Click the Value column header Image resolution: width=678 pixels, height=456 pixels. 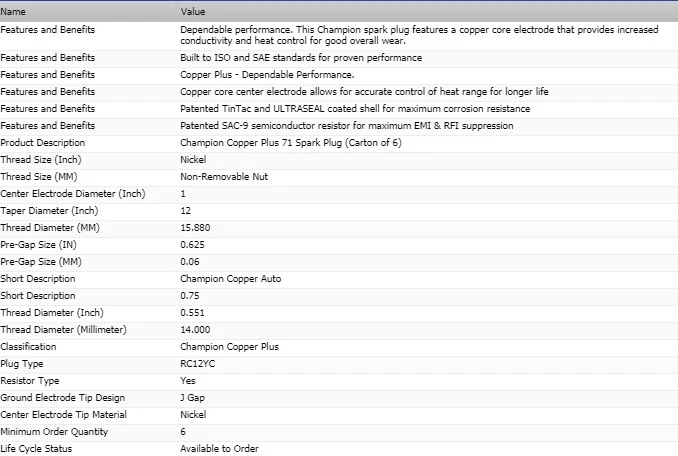tap(193, 12)
